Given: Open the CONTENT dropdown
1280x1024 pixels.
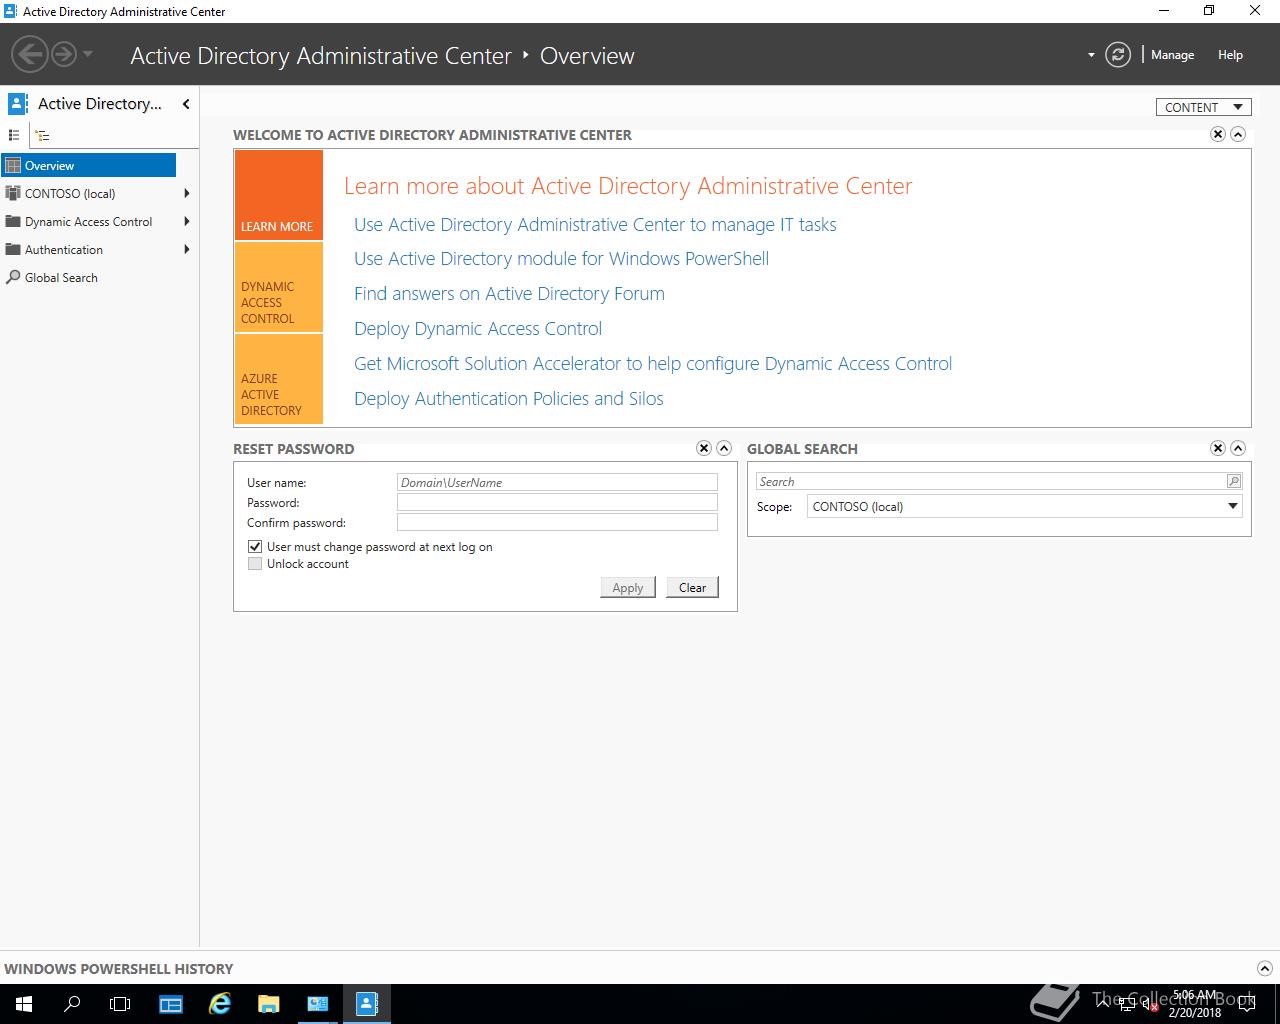Looking at the screenshot, I should point(1204,107).
